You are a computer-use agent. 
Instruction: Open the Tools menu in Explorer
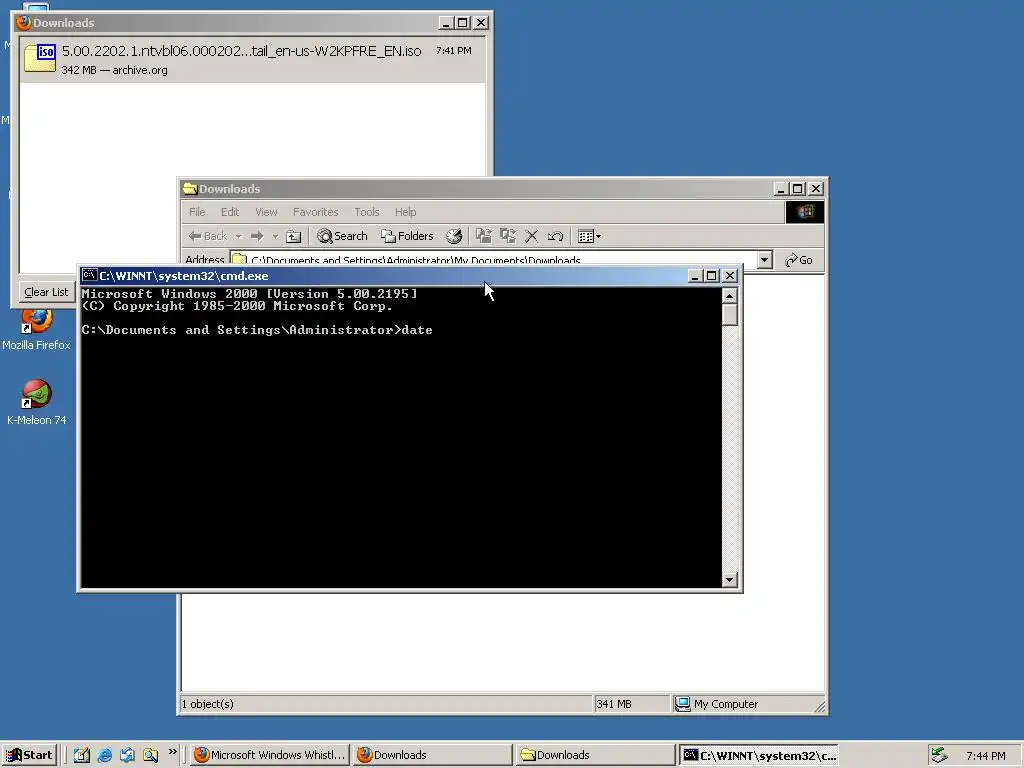tap(366, 212)
